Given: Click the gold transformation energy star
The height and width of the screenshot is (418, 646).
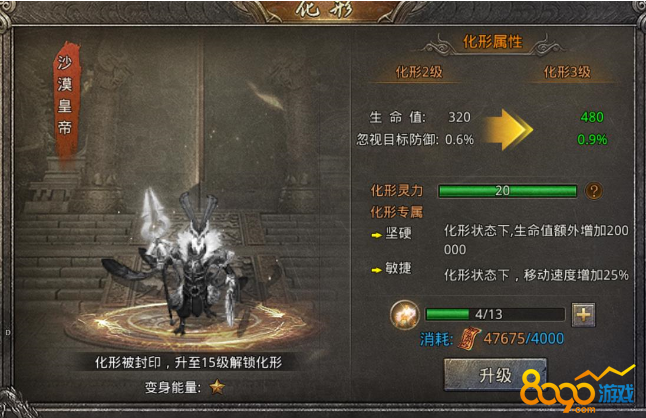Looking at the screenshot, I should 217,387.
